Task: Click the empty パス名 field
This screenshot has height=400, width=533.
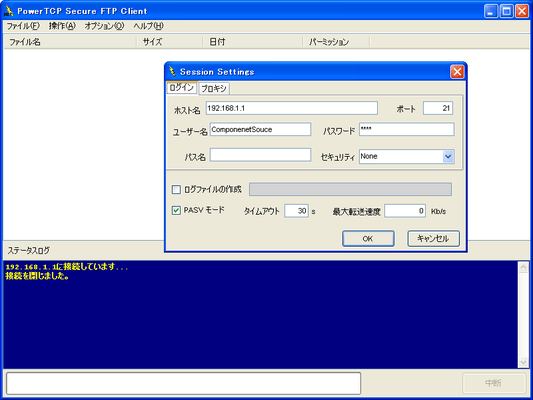Action: [x=260, y=155]
